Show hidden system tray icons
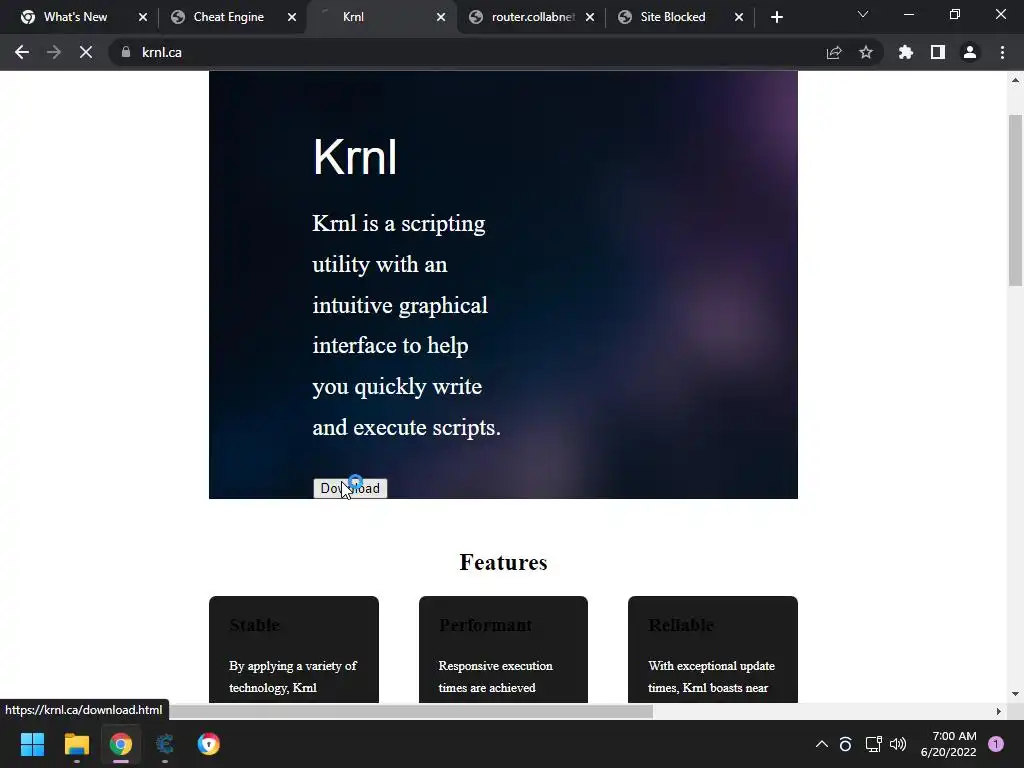Viewport: 1024px width, 768px height. pos(822,744)
